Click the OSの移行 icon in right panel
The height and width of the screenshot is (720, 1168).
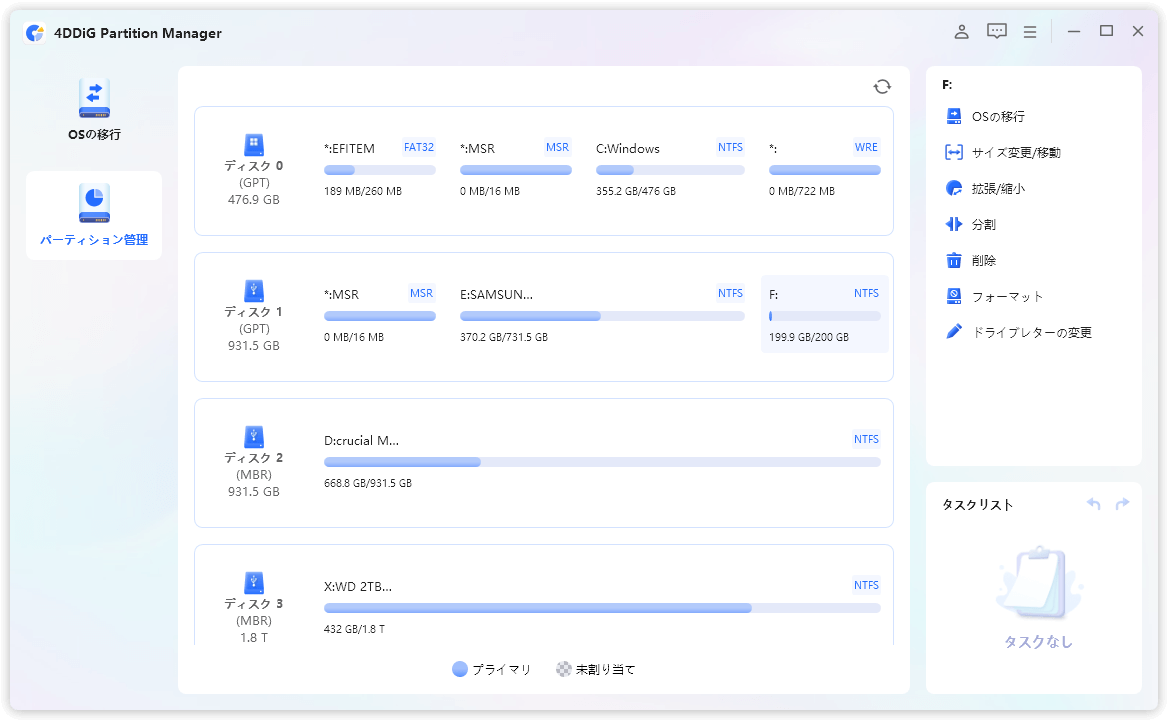click(x=953, y=116)
